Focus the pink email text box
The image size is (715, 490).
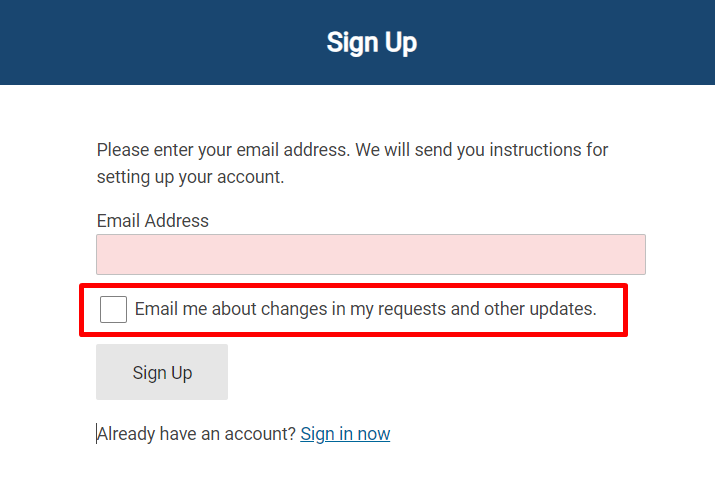pos(371,254)
